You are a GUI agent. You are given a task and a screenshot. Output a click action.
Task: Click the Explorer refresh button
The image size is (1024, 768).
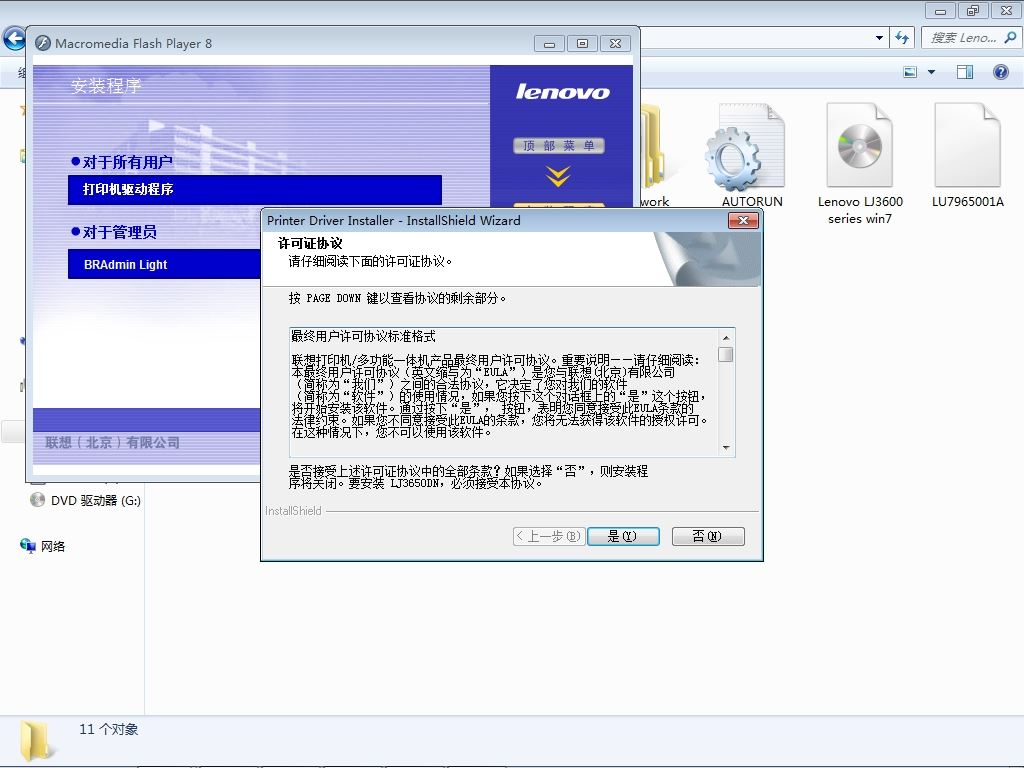pyautogui.click(x=902, y=38)
